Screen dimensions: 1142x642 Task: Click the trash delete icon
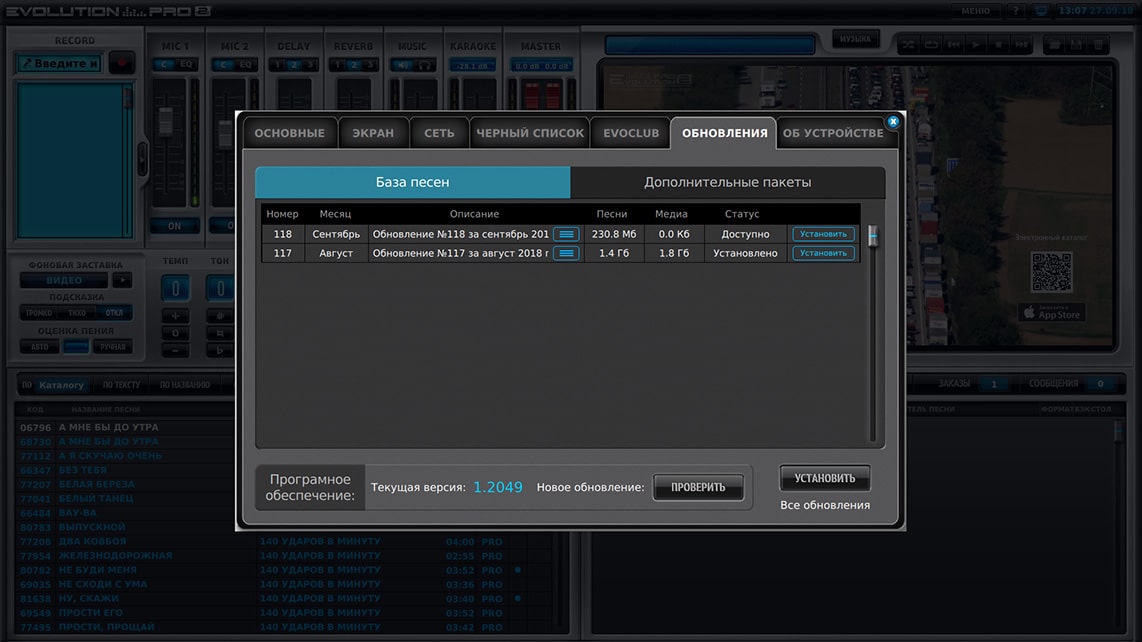tap(1098, 45)
